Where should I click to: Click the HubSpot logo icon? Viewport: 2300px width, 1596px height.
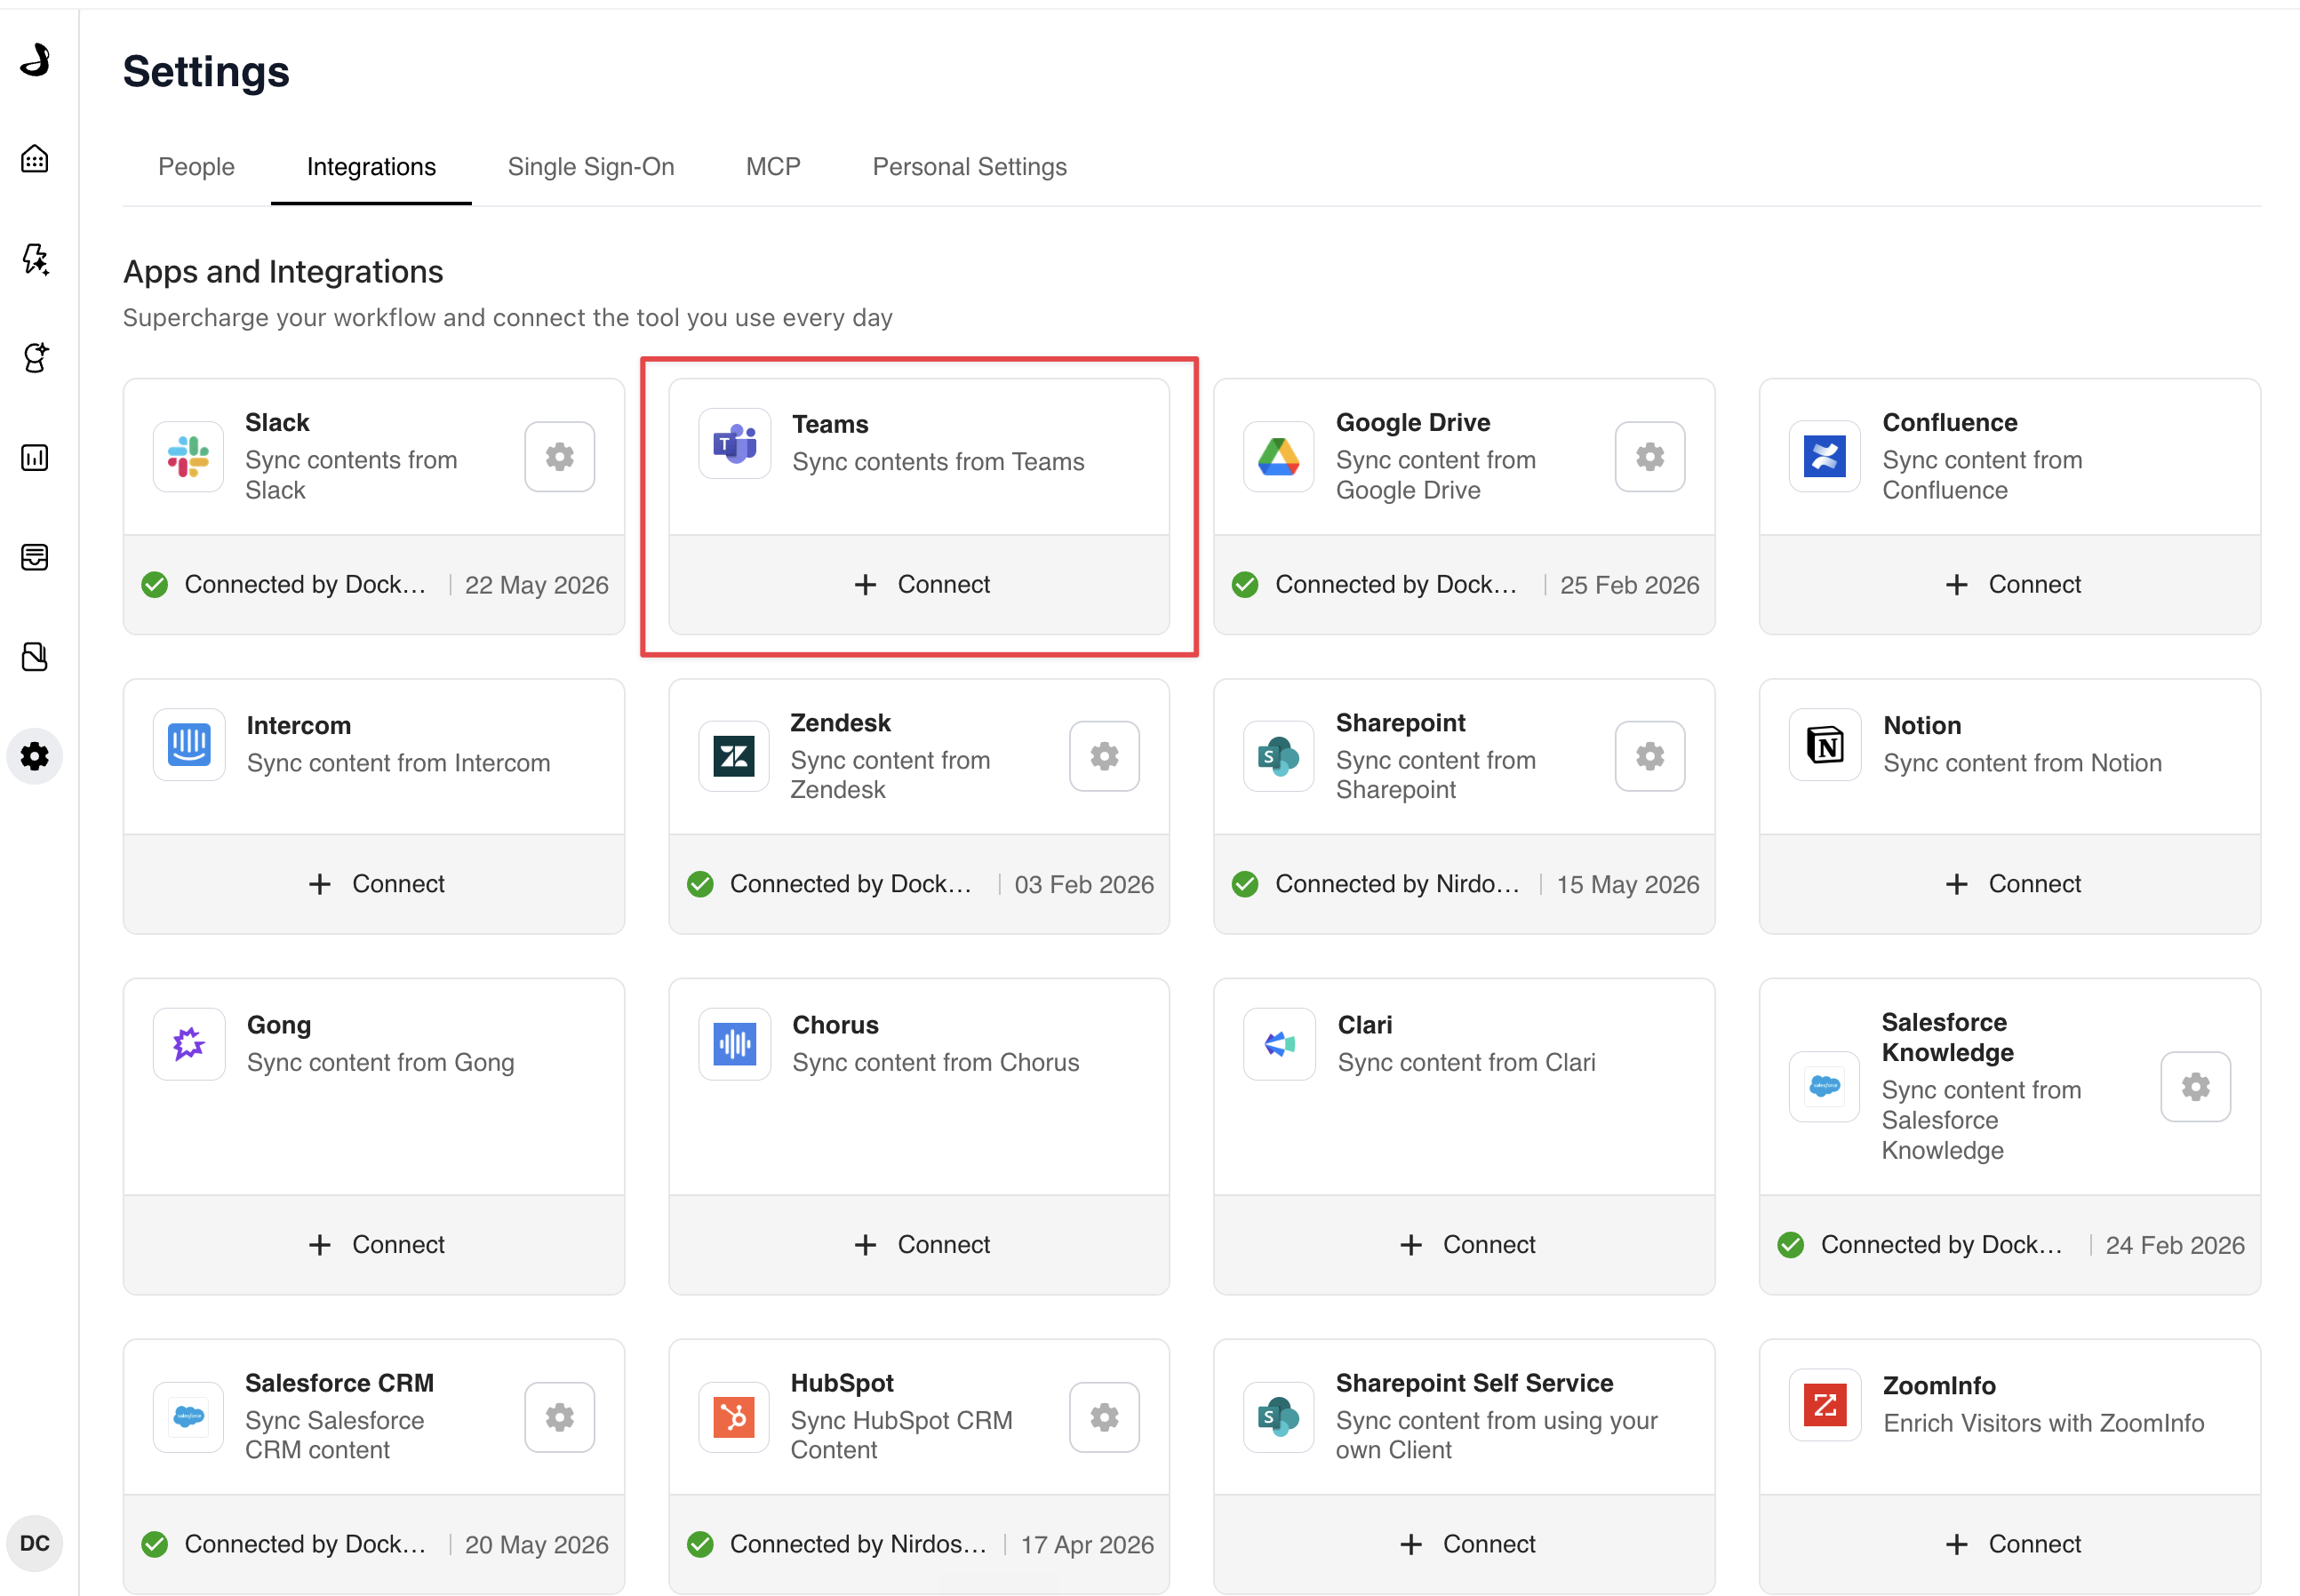coord(734,1417)
